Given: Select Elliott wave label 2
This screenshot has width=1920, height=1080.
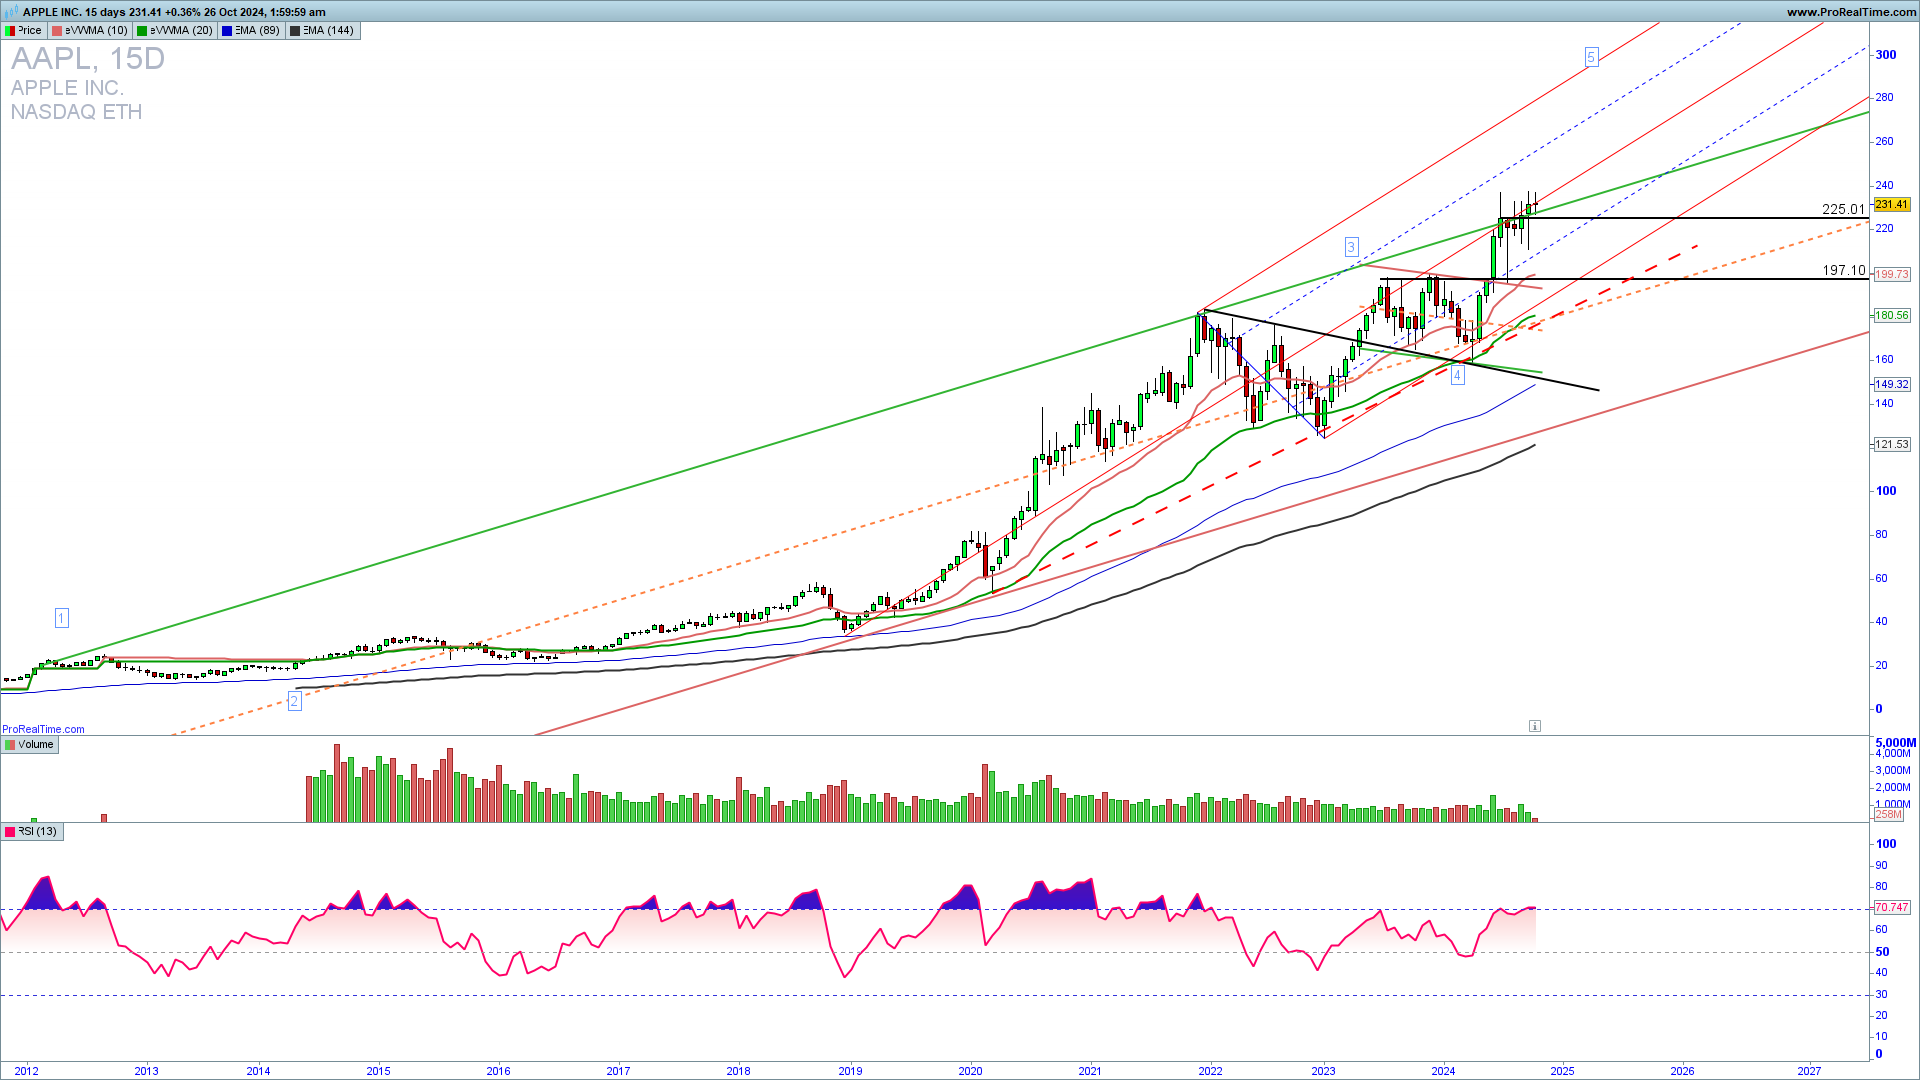Looking at the screenshot, I should tap(294, 701).
